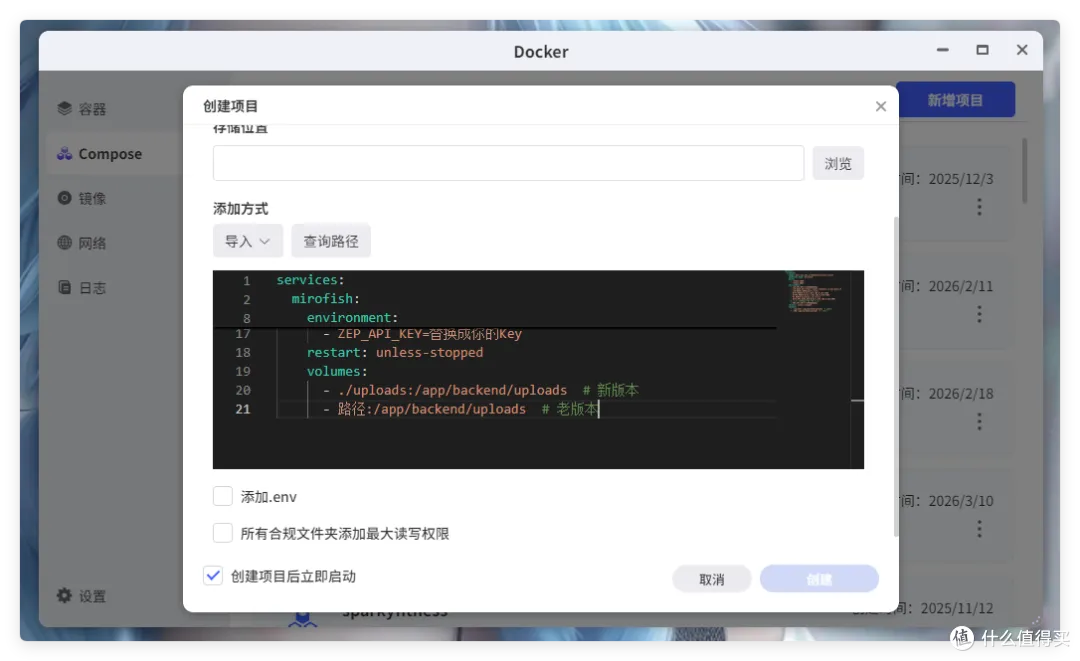This screenshot has height=661, width=1080.
Task: Click the mirofish: service line
Action: (325, 299)
